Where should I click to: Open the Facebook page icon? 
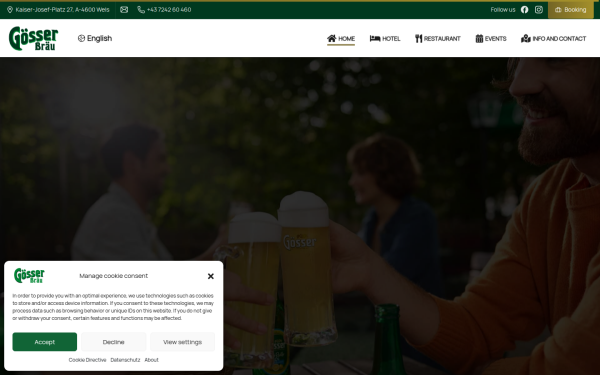[x=525, y=10]
